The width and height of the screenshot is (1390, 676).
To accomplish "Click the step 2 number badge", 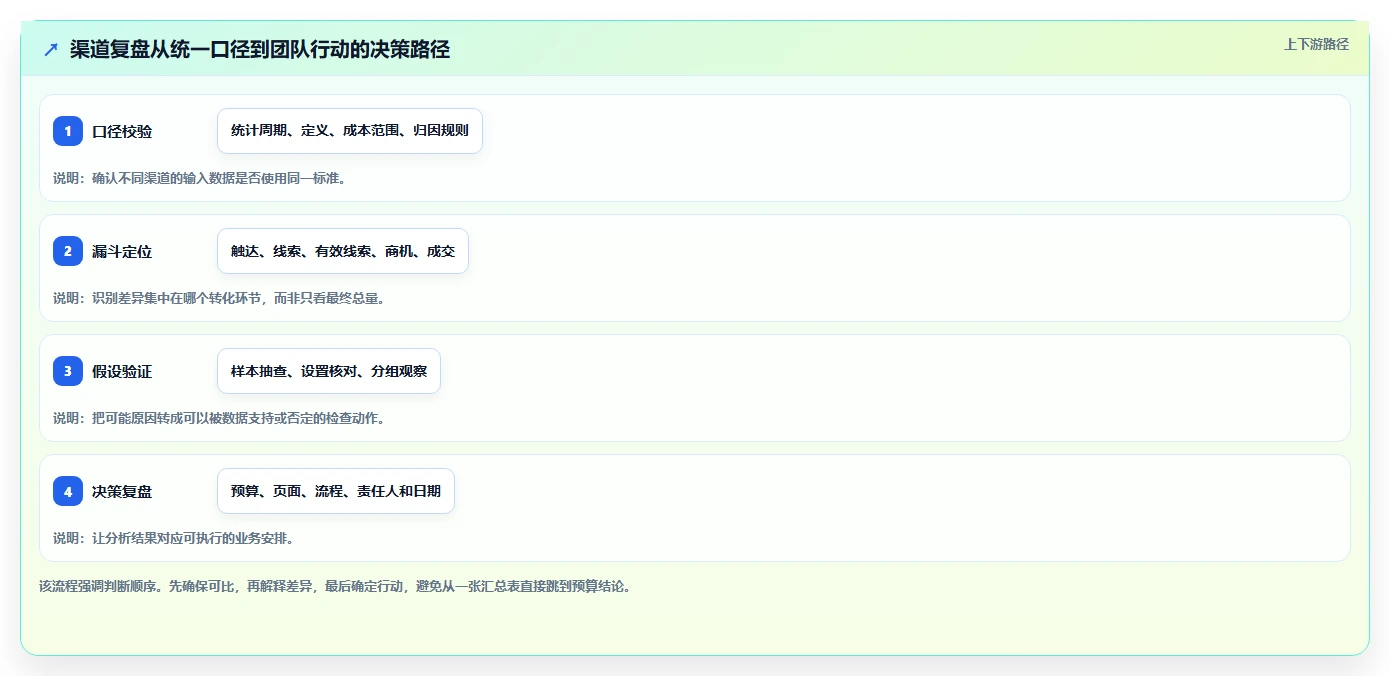I will pyautogui.click(x=68, y=251).
